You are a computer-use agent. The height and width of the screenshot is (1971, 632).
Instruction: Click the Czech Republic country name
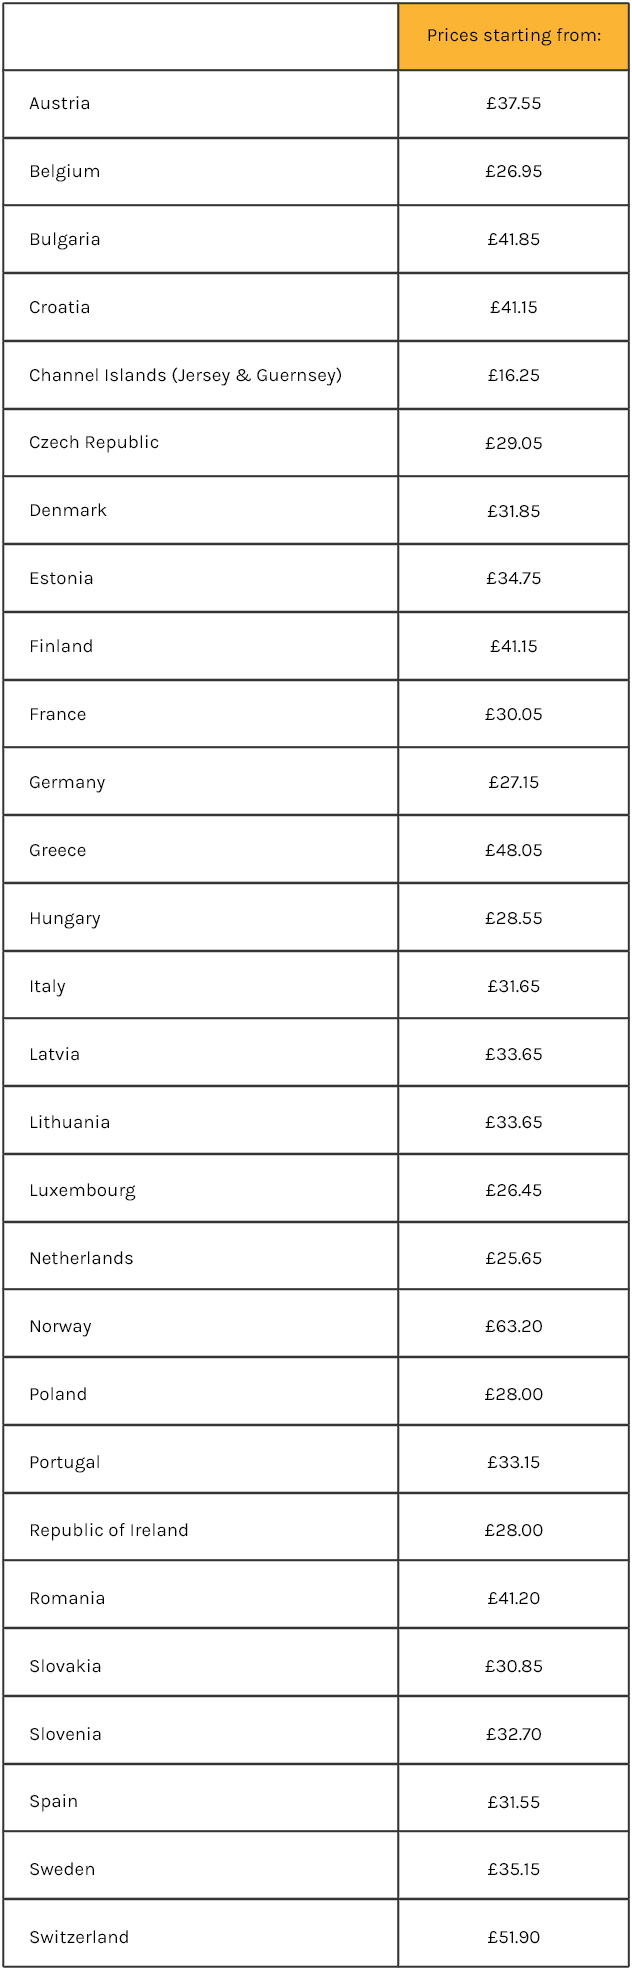pos(94,442)
